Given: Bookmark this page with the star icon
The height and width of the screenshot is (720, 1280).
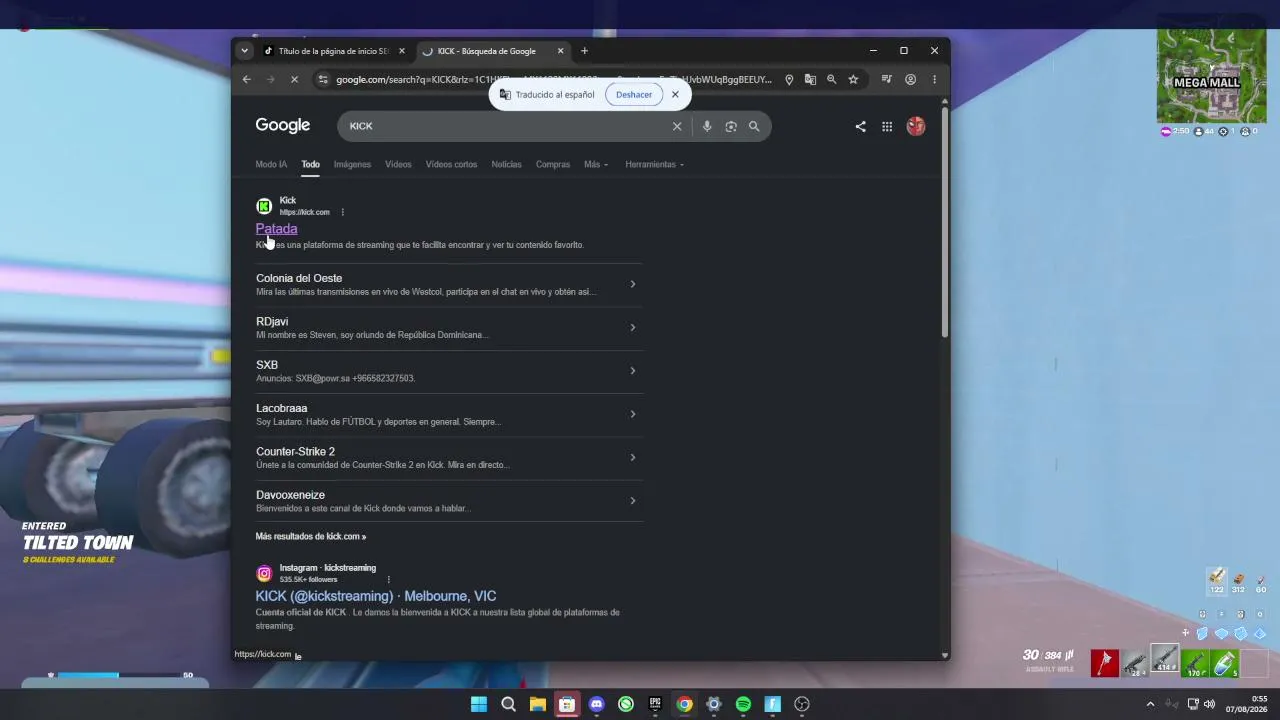Looking at the screenshot, I should pyautogui.click(x=853, y=80).
